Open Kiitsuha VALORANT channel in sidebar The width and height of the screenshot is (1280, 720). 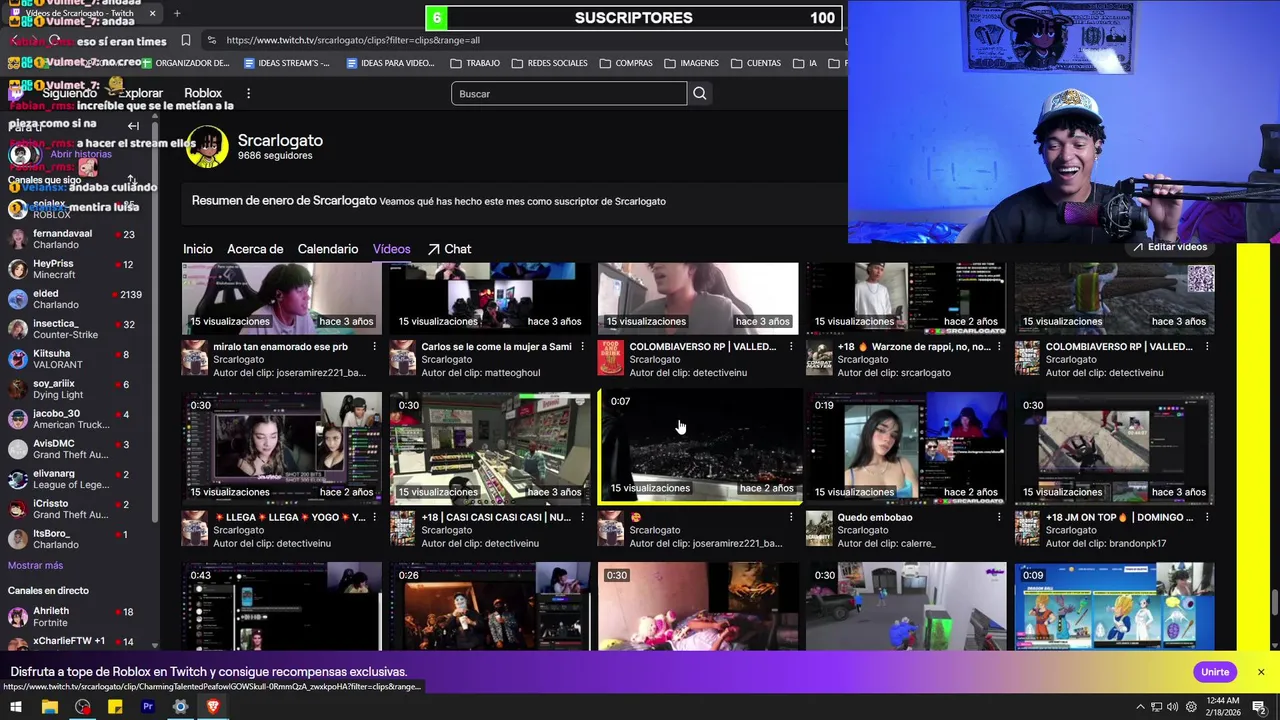click(x=75, y=359)
